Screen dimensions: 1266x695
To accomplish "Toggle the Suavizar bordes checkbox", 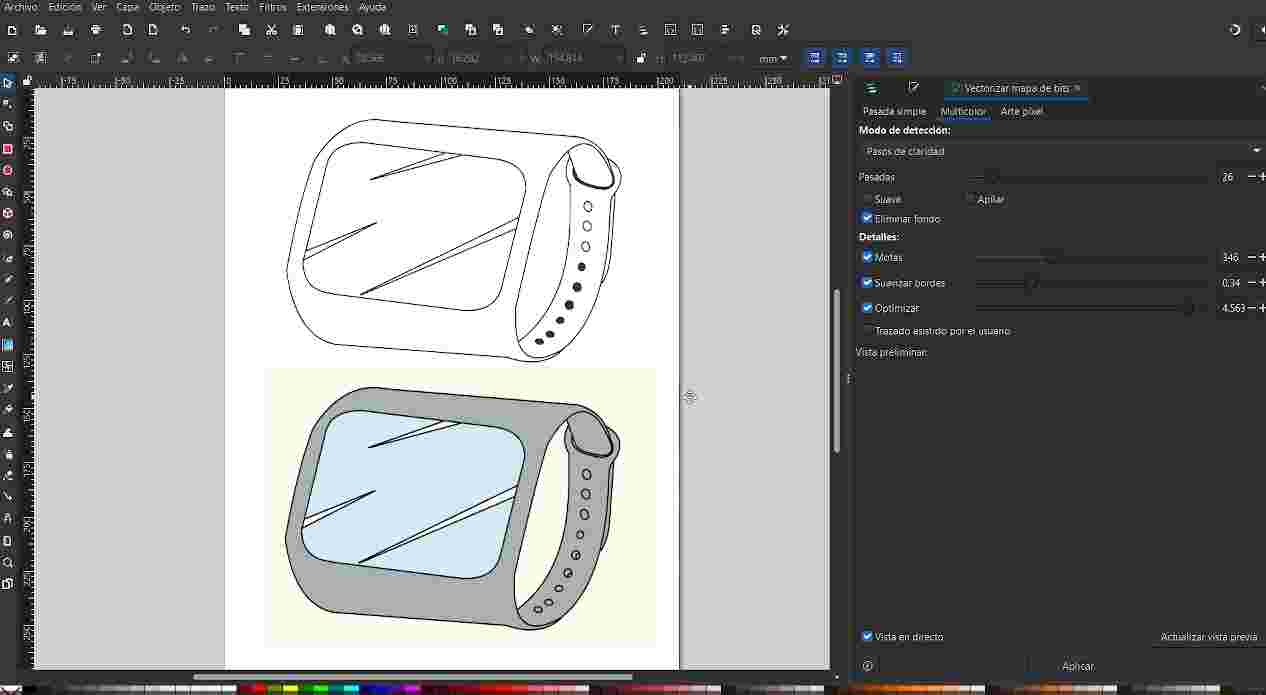I will [867, 283].
